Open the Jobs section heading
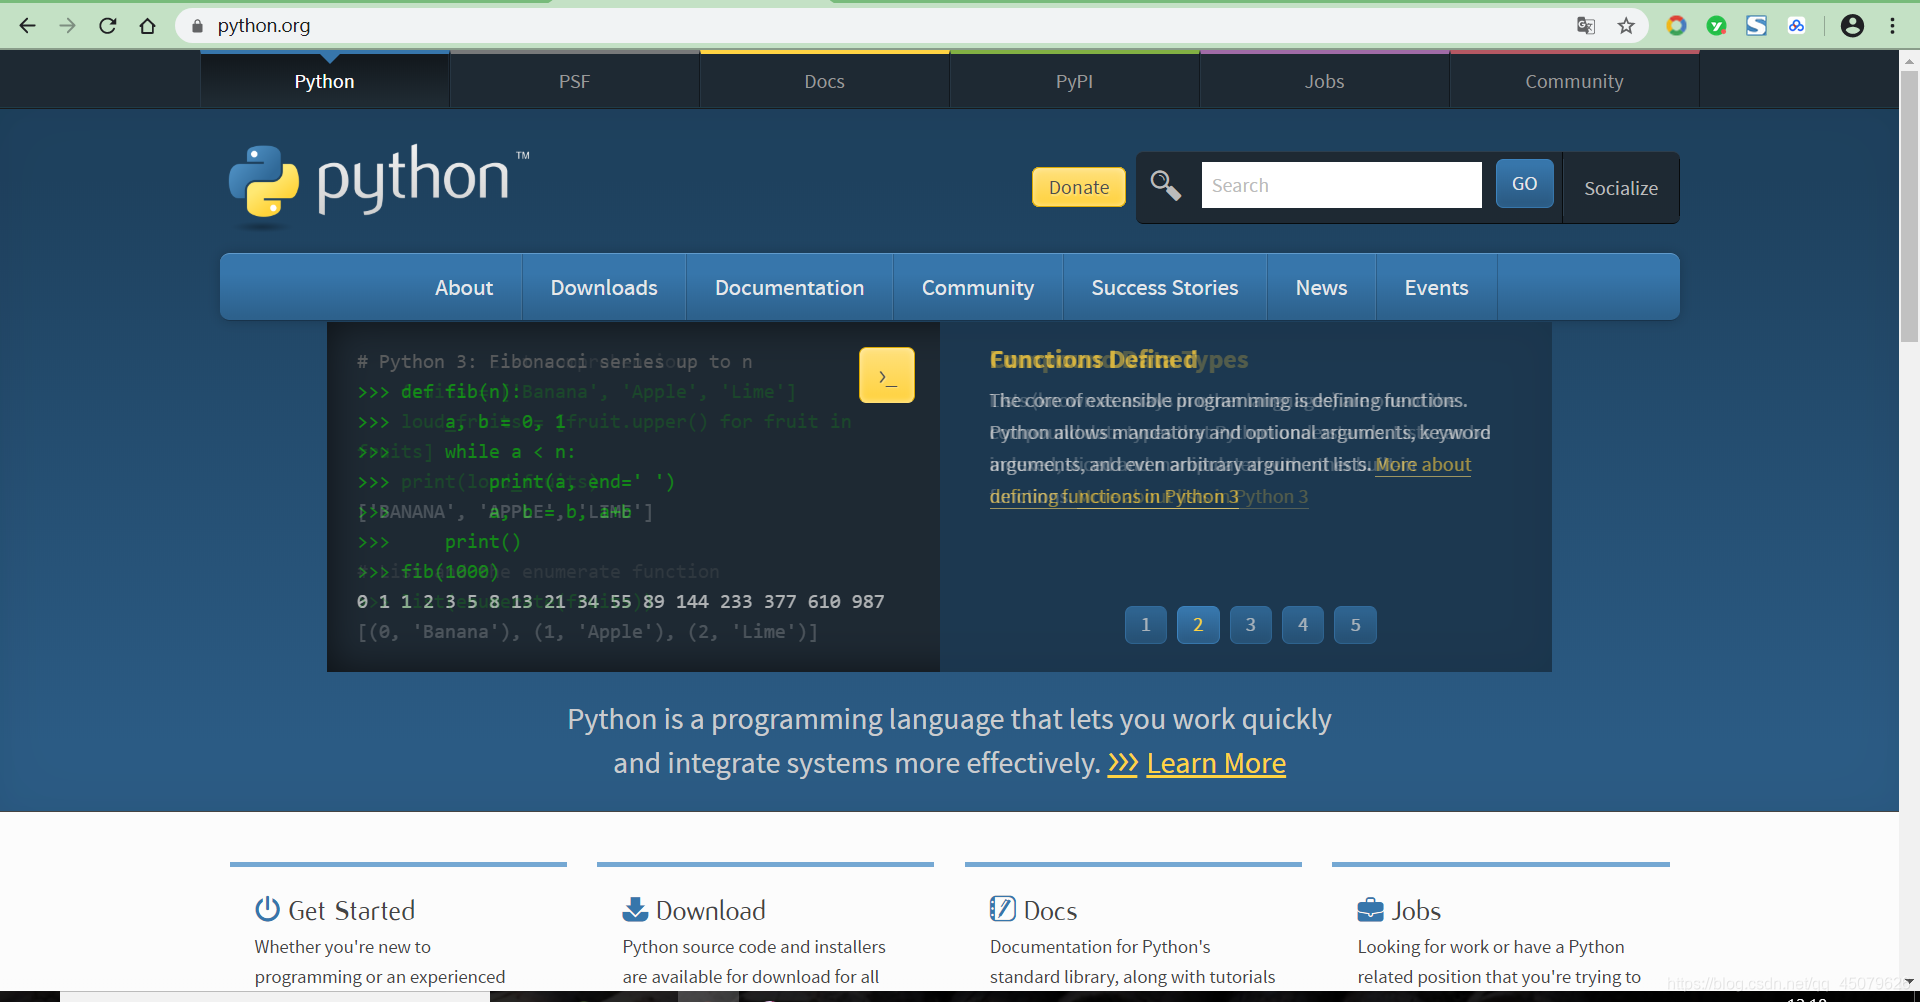 [x=1416, y=910]
